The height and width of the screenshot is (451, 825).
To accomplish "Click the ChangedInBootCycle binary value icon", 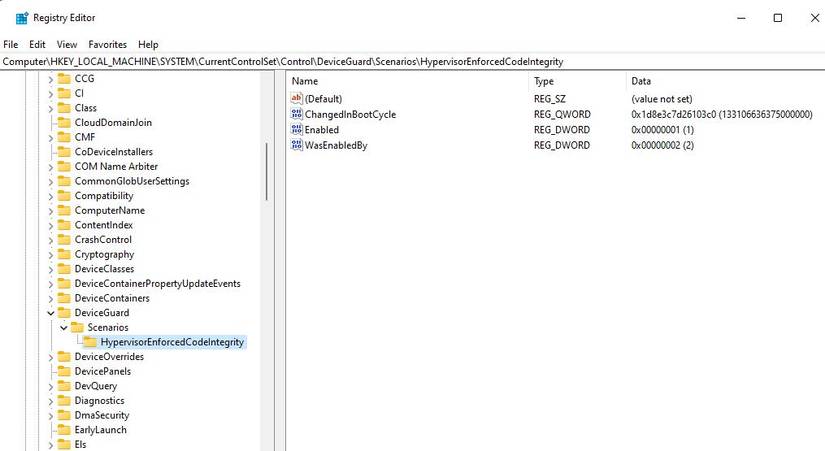I will [x=297, y=114].
